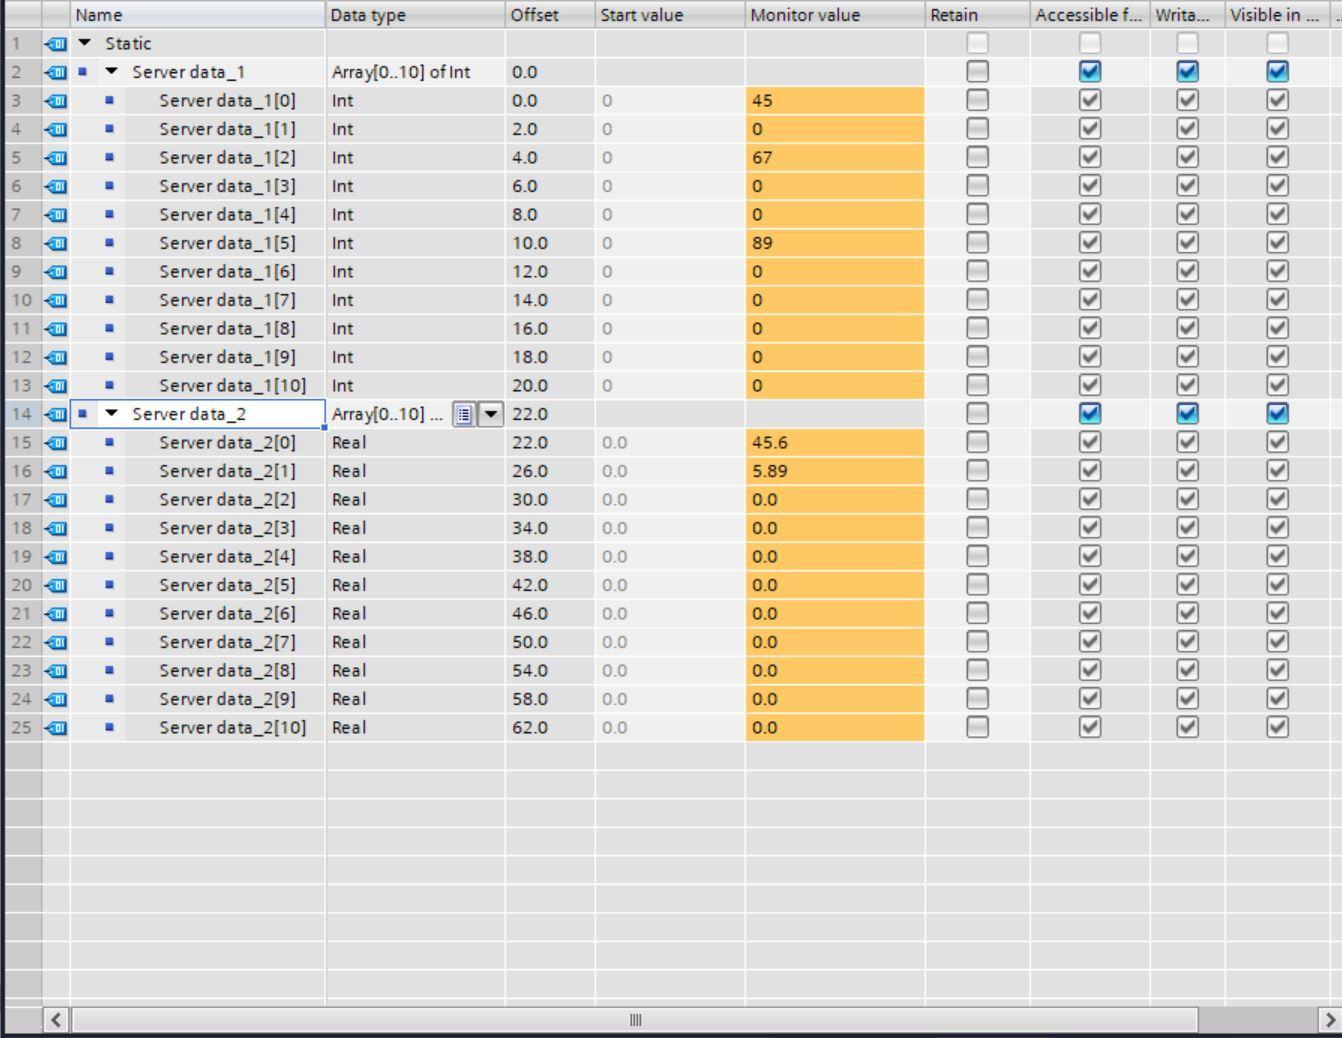
Task: Collapse the Static section
Action: 85,43
